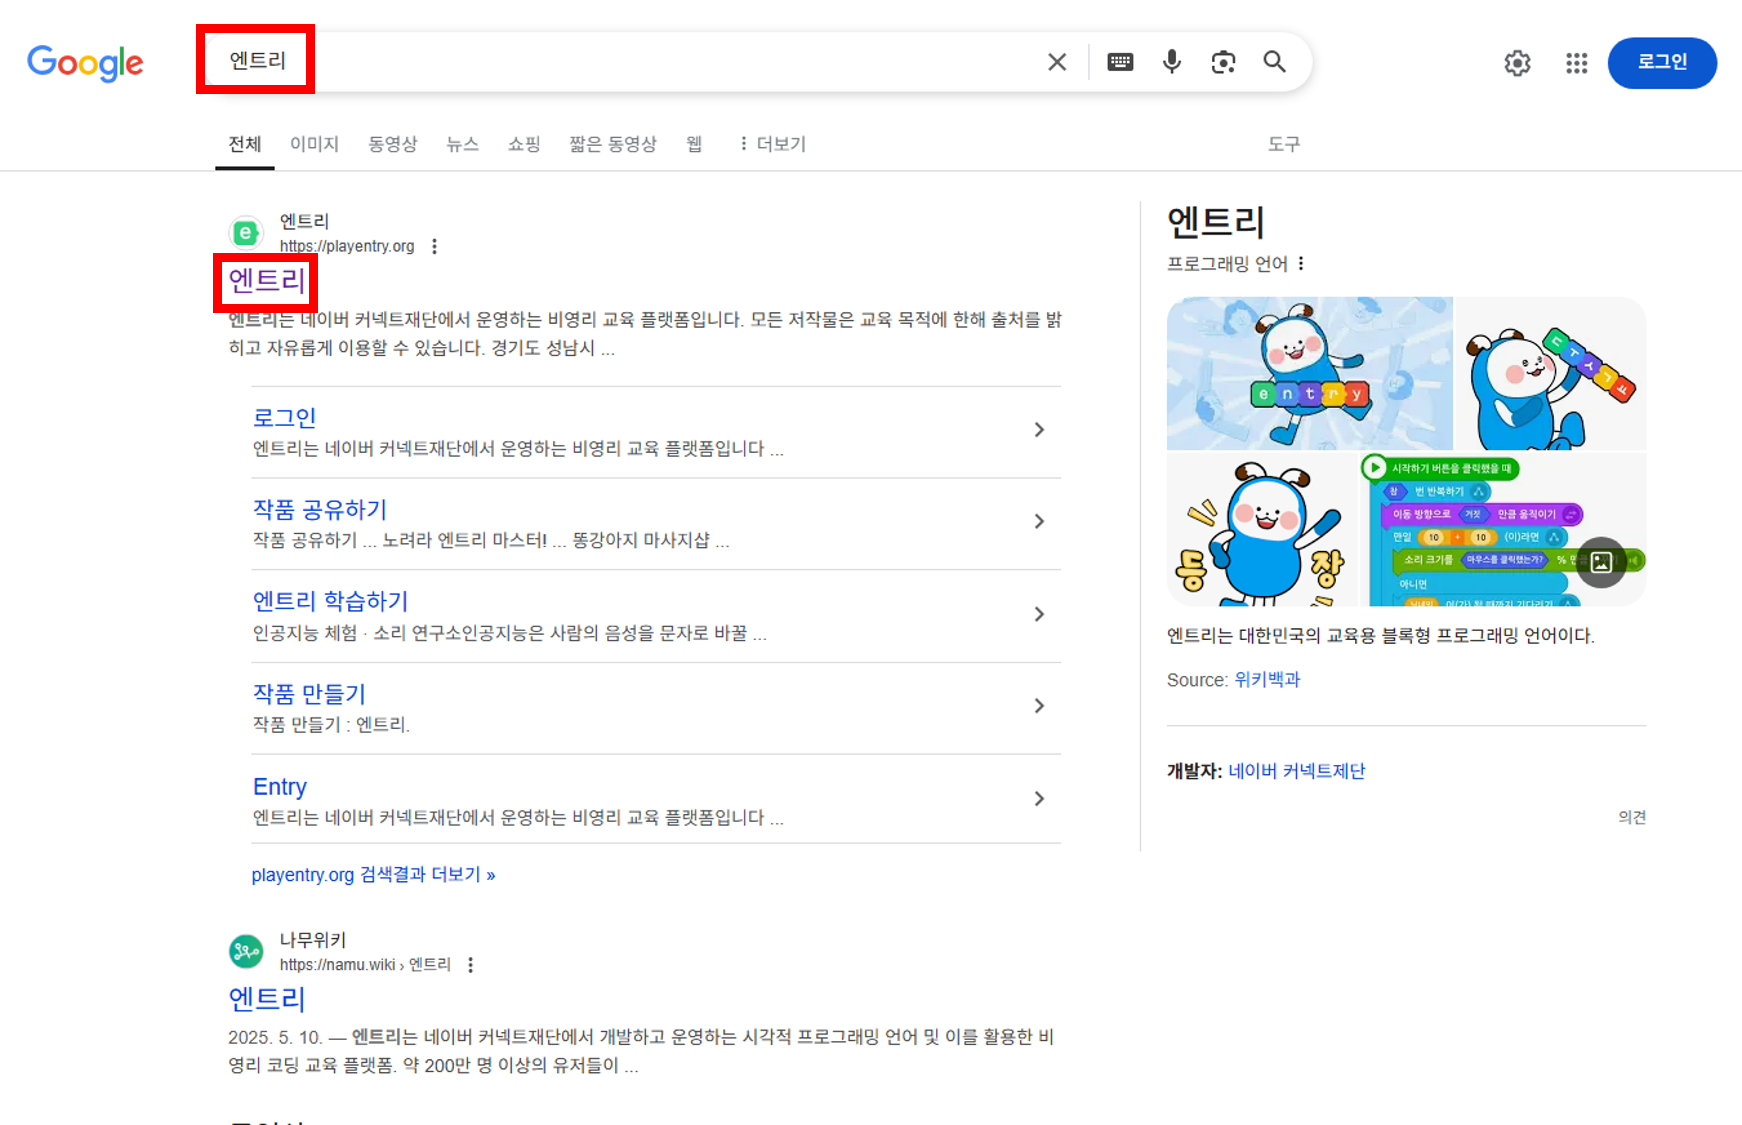Click chevron on the 로그인 sitelink row
The image size is (1742, 1125).
(x=1039, y=430)
